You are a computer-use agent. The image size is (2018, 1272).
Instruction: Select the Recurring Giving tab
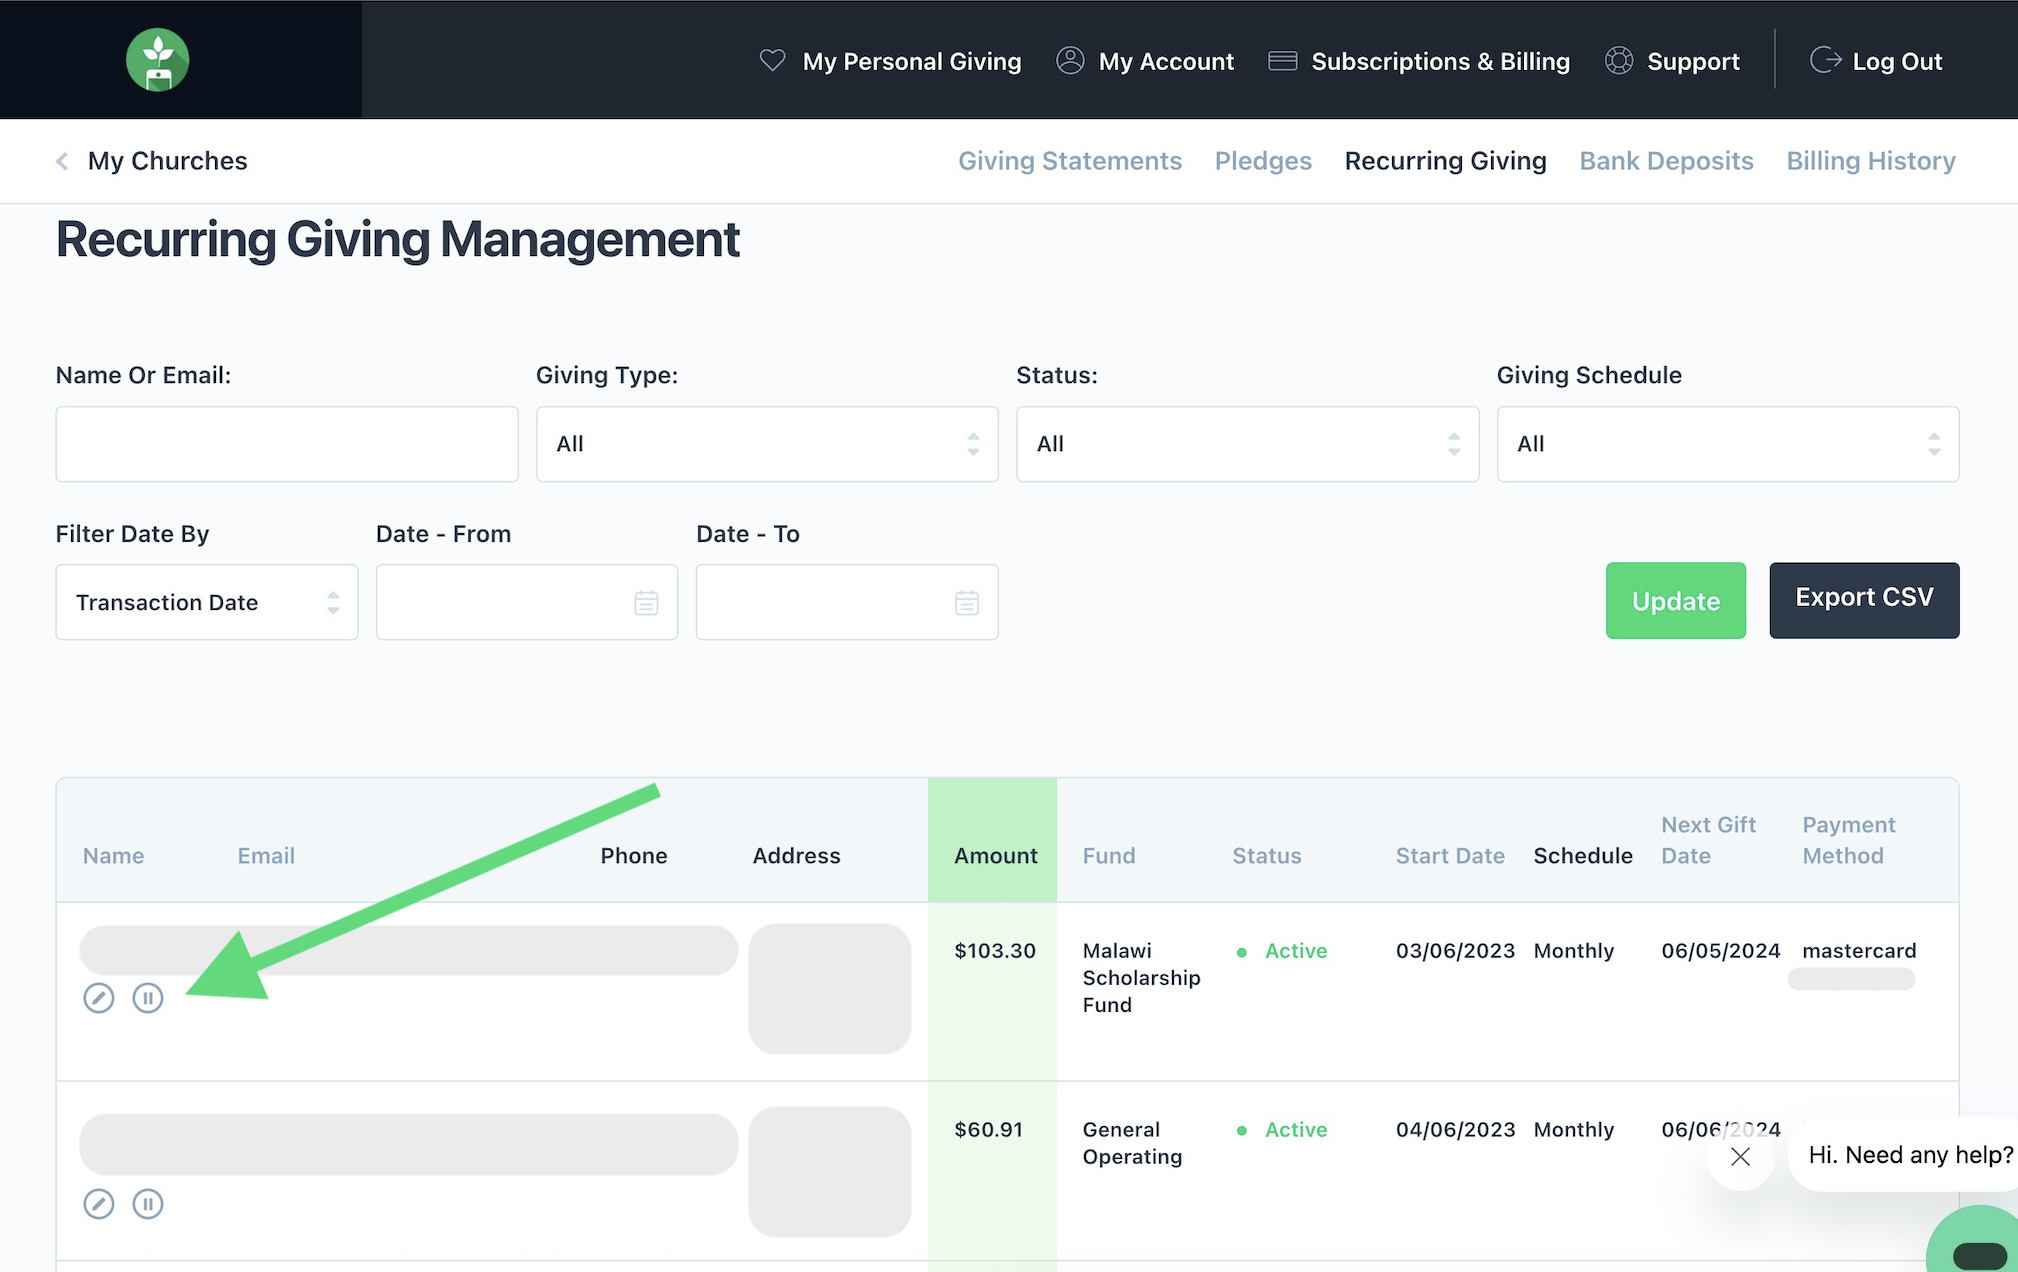tap(1445, 161)
